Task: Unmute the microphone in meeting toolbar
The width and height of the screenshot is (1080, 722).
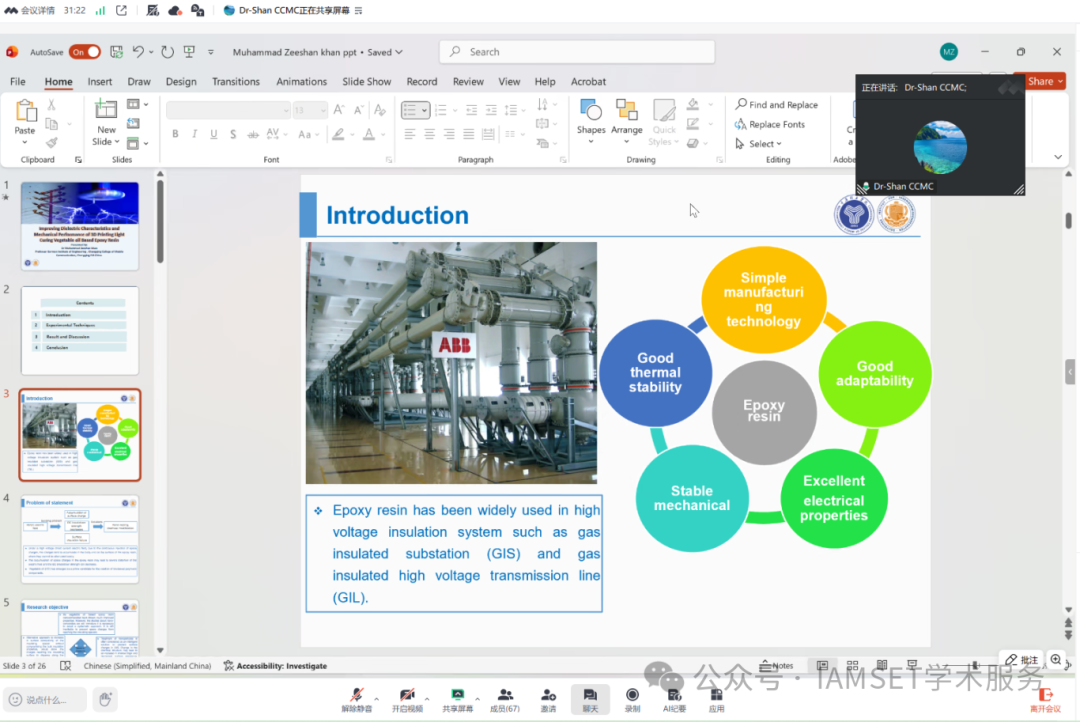Action: [x=356, y=695]
